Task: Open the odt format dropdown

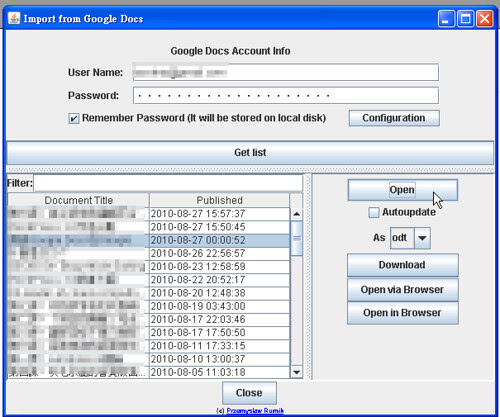Action: [422, 238]
